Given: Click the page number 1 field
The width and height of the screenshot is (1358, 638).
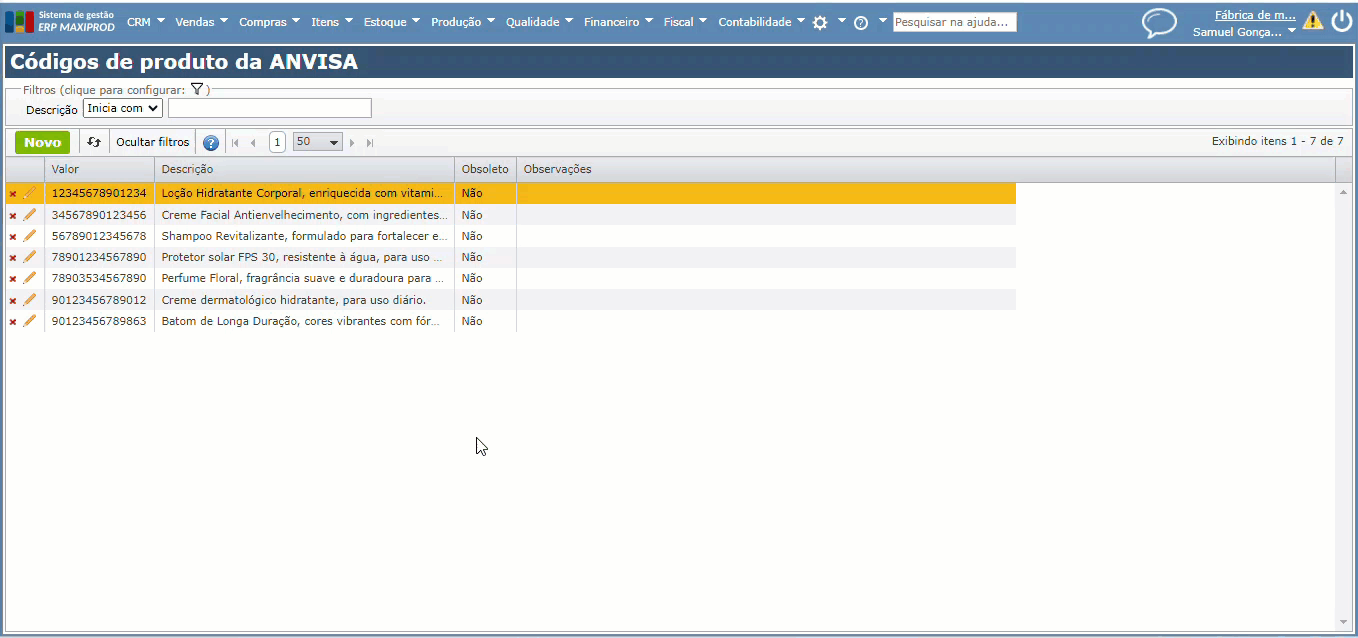Looking at the screenshot, I should click(277, 142).
